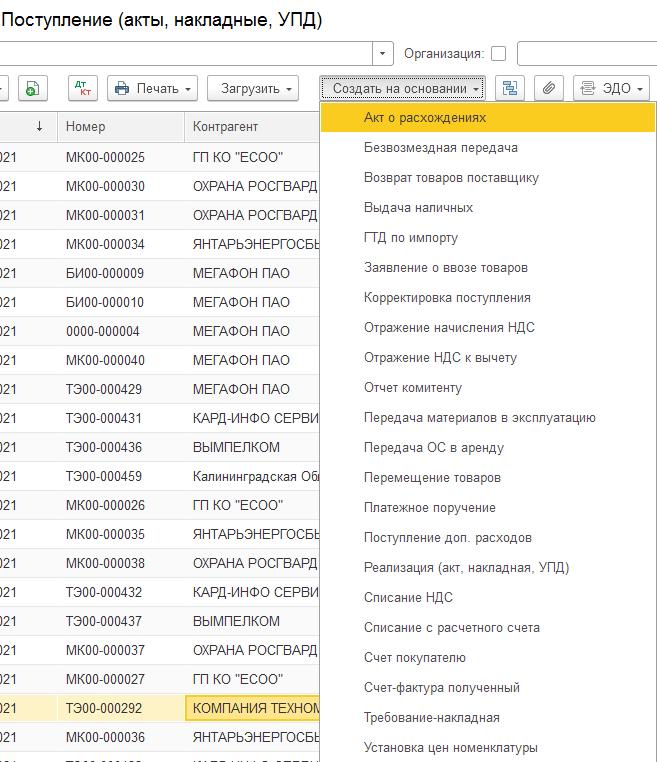Open attached files paperclip icon
657x762 pixels.
pyautogui.click(x=548, y=88)
